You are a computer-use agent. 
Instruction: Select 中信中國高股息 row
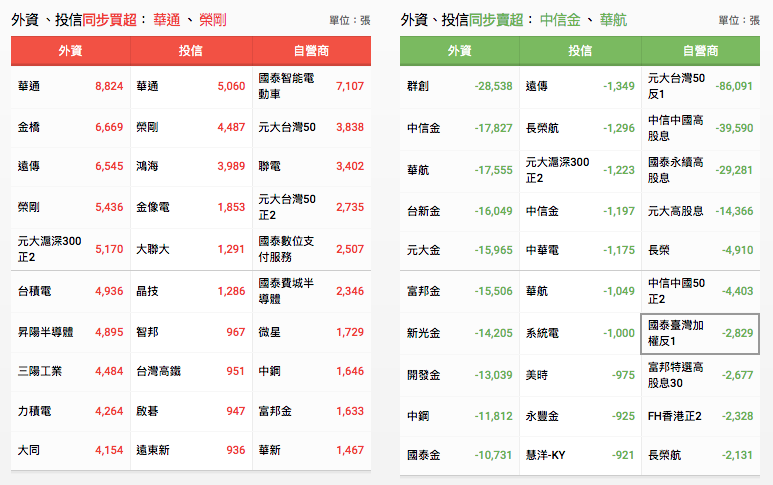701,128
